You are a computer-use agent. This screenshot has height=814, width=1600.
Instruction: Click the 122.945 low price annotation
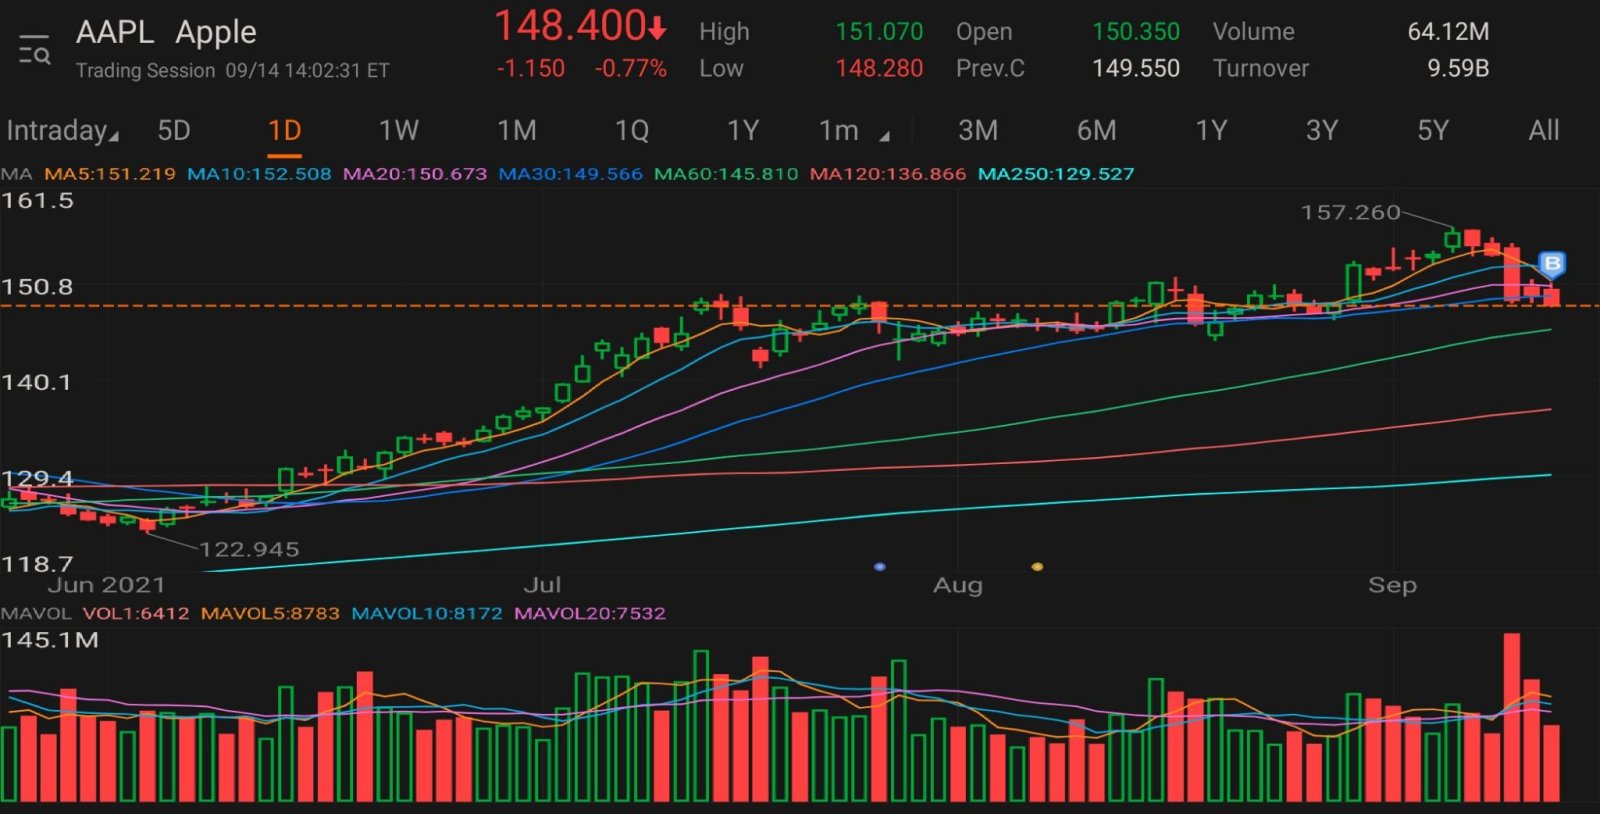point(249,549)
